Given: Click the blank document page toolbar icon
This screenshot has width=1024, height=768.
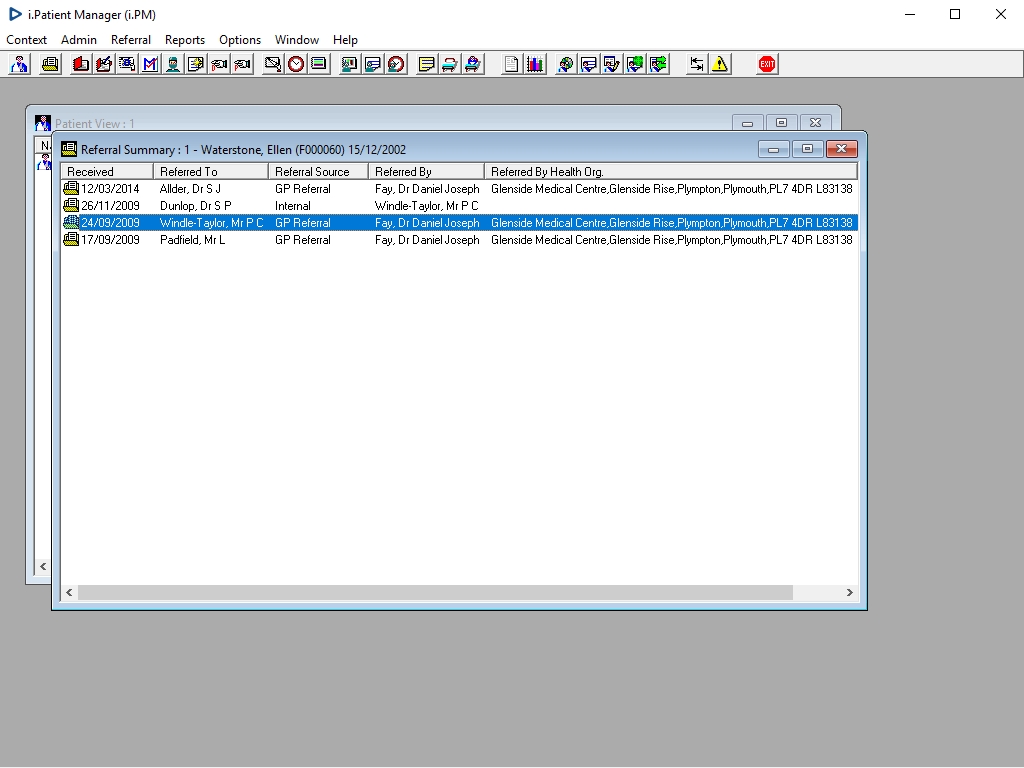Looking at the screenshot, I should click(x=511, y=64).
